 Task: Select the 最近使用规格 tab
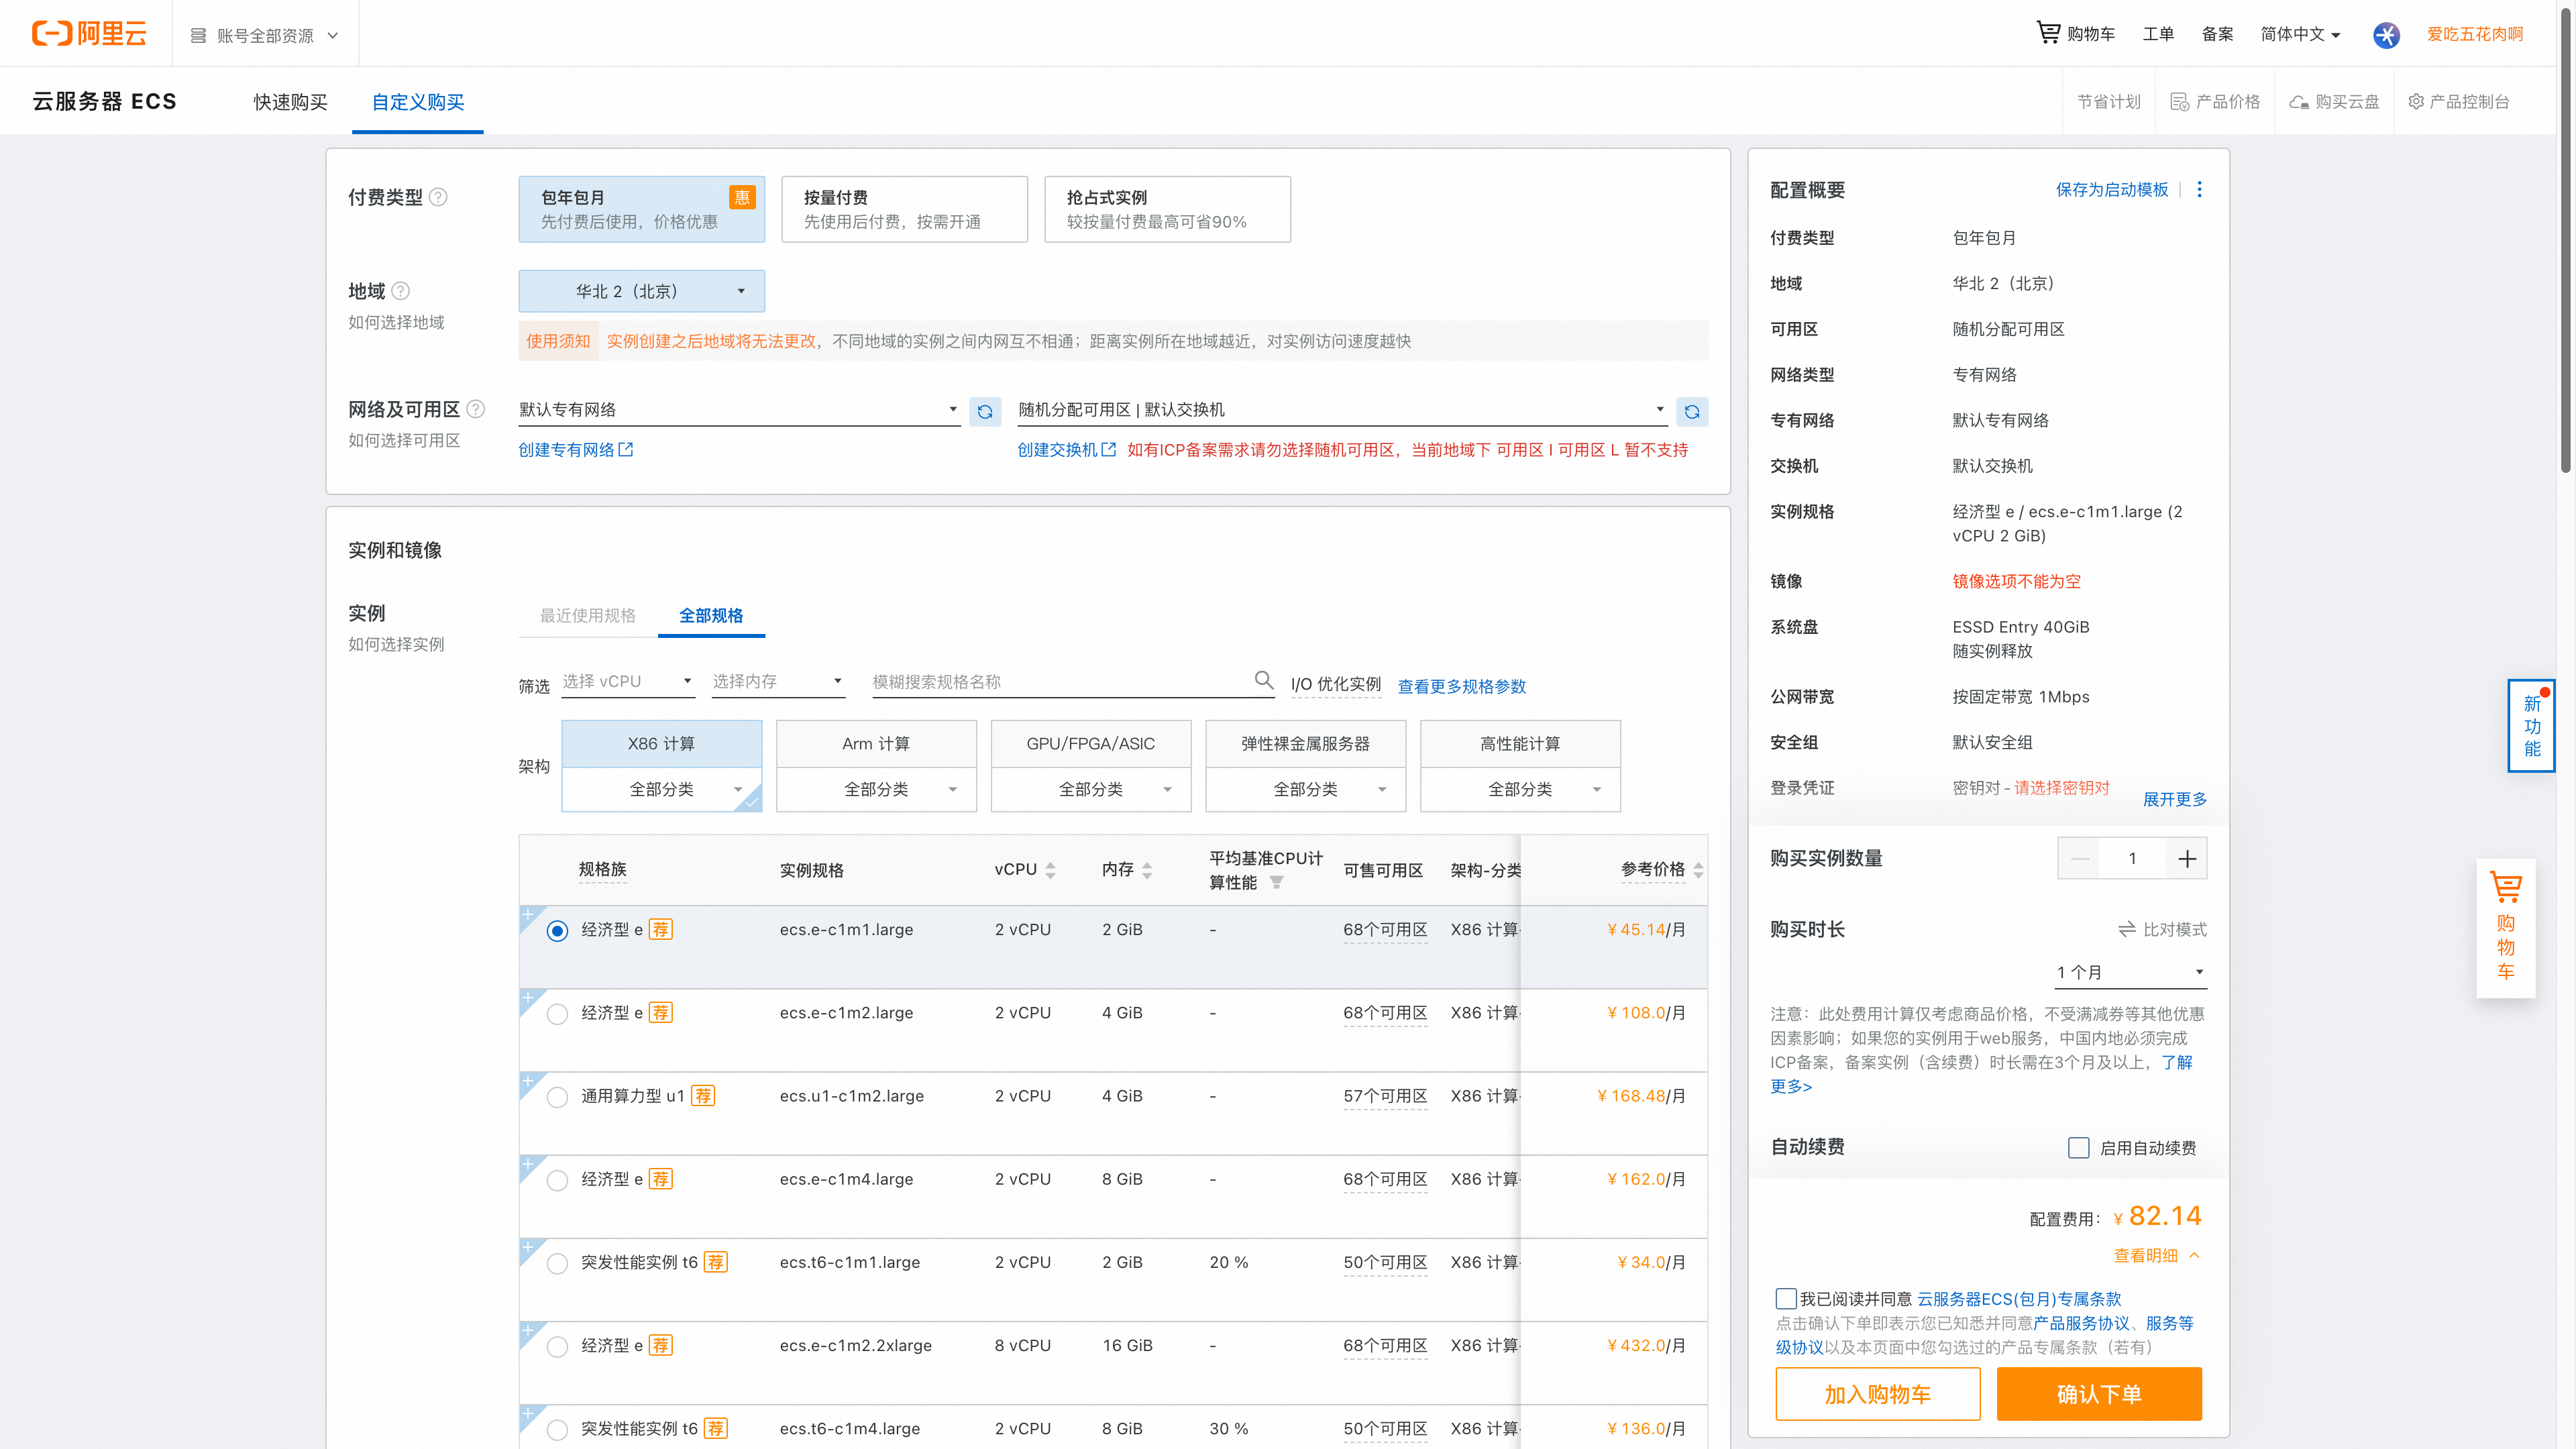(x=587, y=616)
